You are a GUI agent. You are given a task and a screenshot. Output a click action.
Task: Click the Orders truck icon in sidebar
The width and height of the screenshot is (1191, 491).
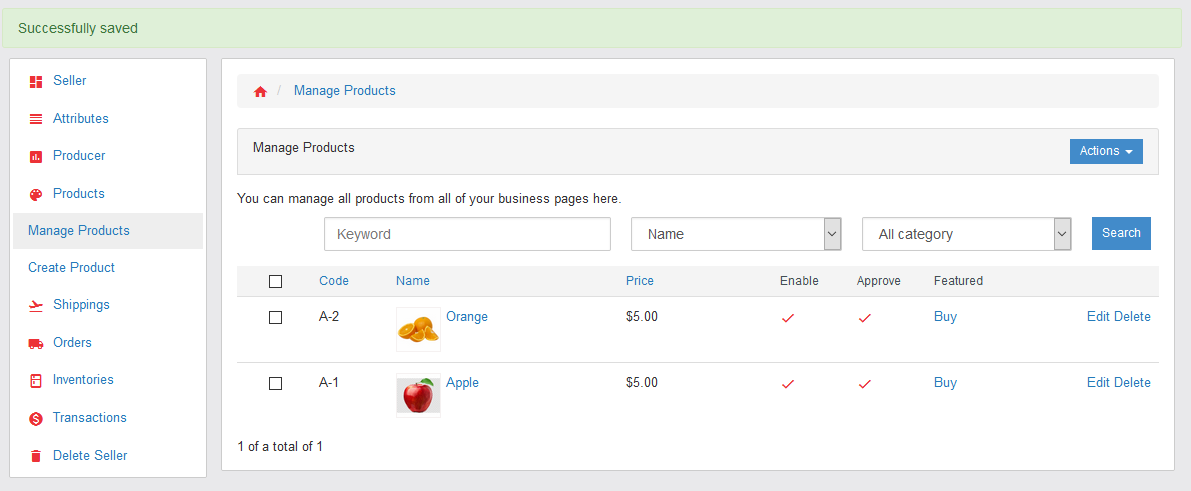[36, 343]
